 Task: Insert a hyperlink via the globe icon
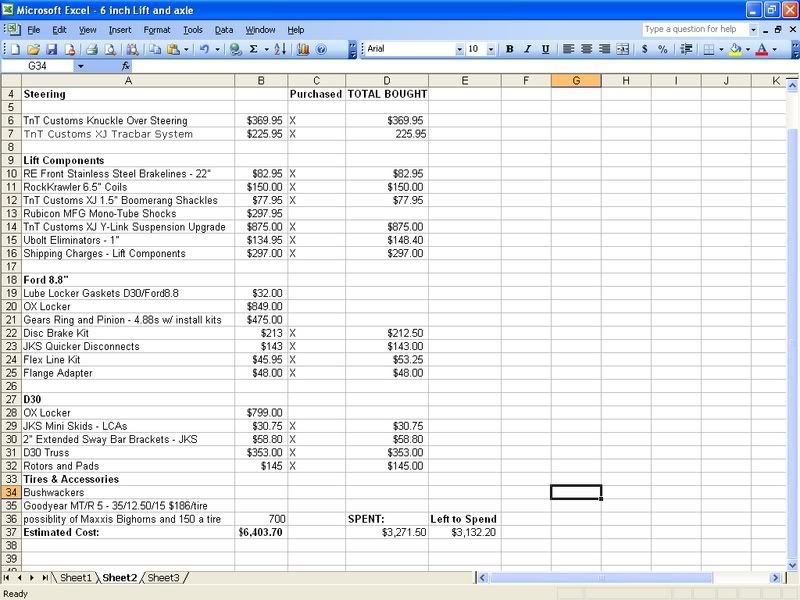(x=235, y=49)
